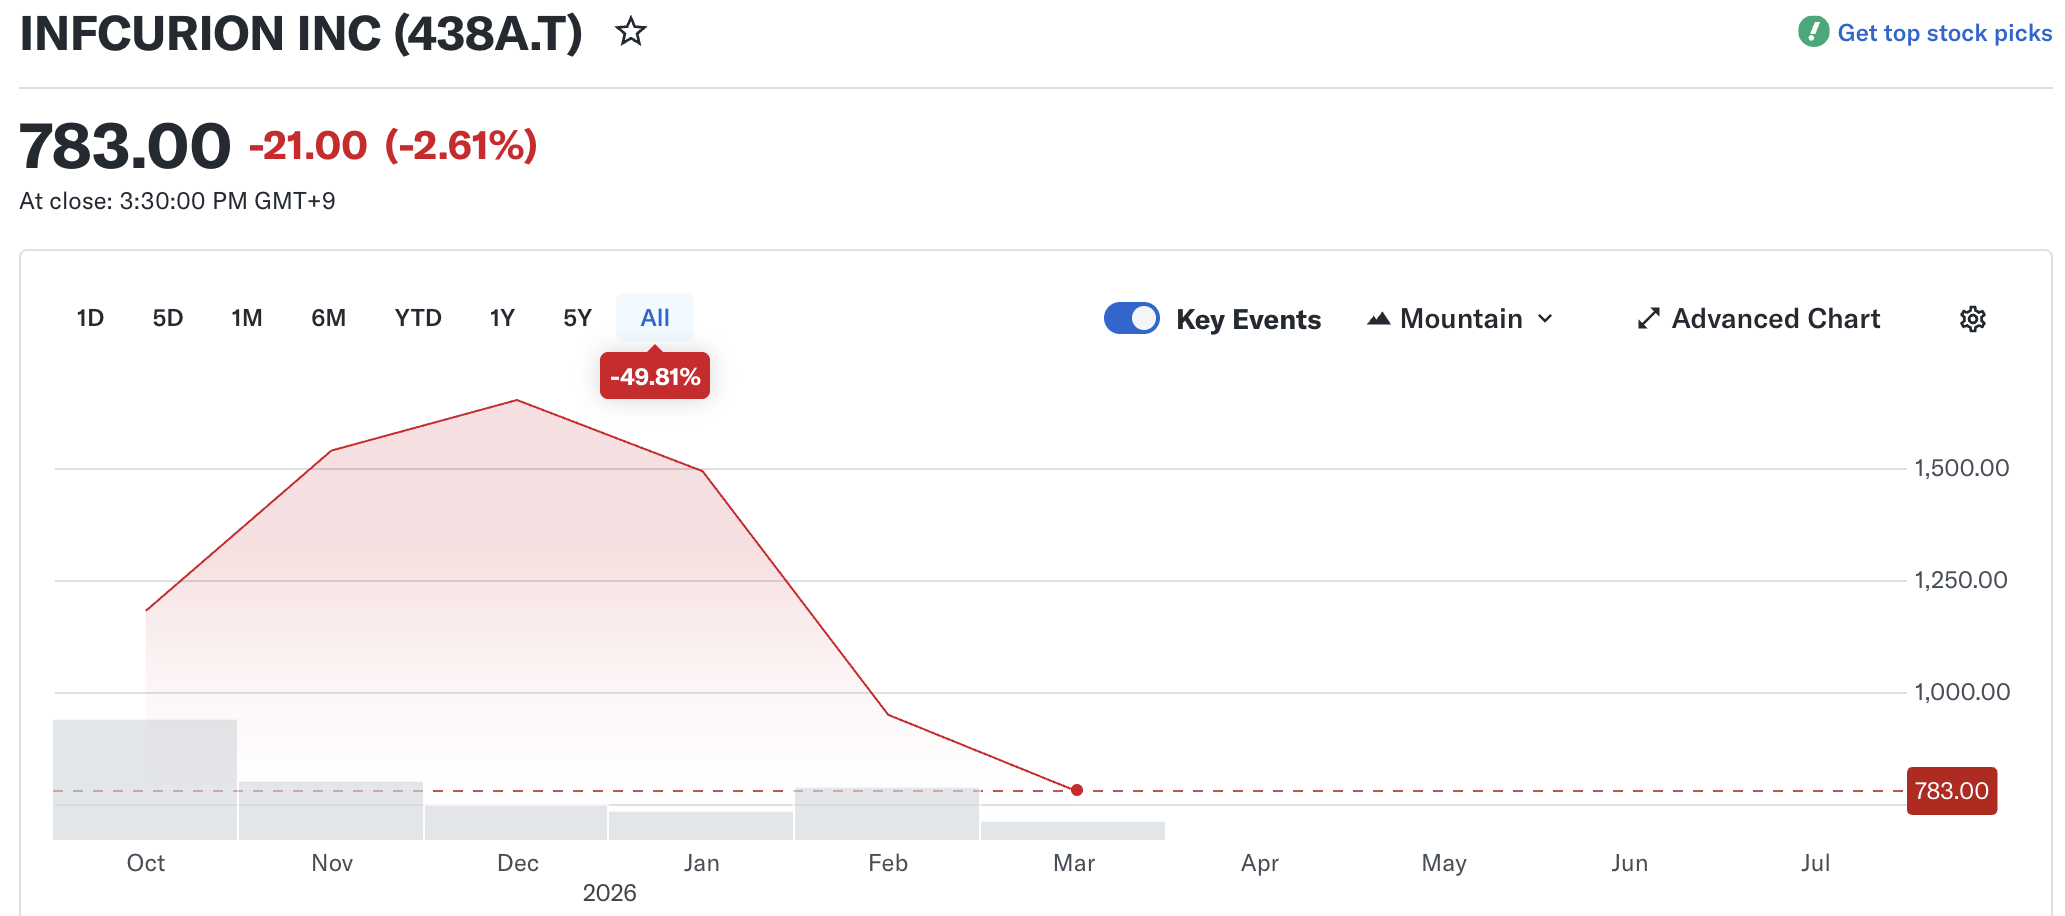Screen dimensions: 2065x916
Task: Click the Mountain chart type icon
Action: (1379, 319)
